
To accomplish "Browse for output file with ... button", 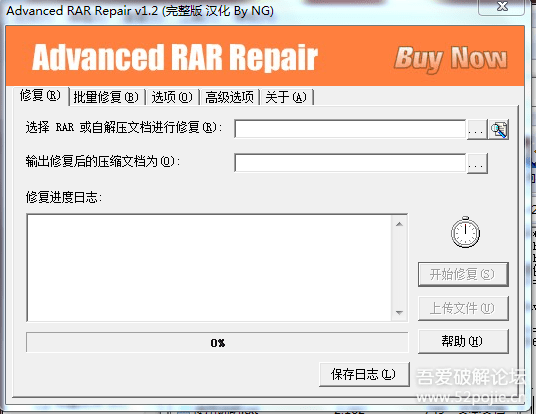I will click(x=477, y=163).
